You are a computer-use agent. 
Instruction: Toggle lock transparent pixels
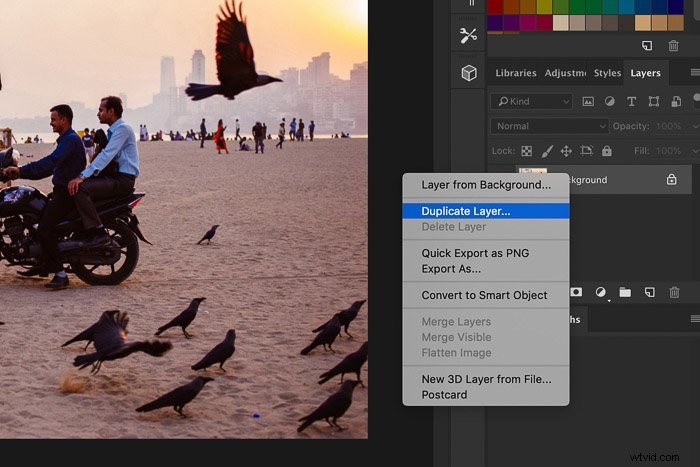click(x=527, y=151)
